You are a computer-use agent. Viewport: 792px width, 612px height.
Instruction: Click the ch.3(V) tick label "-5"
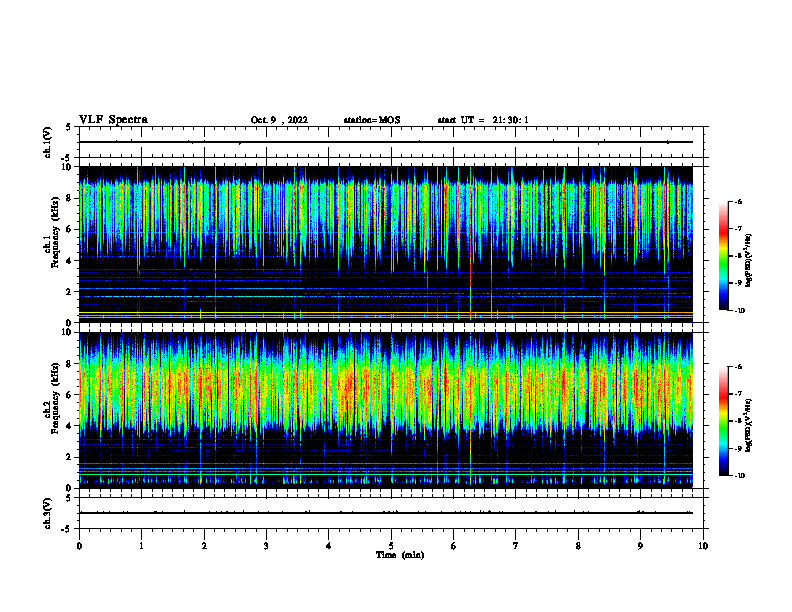click(67, 529)
